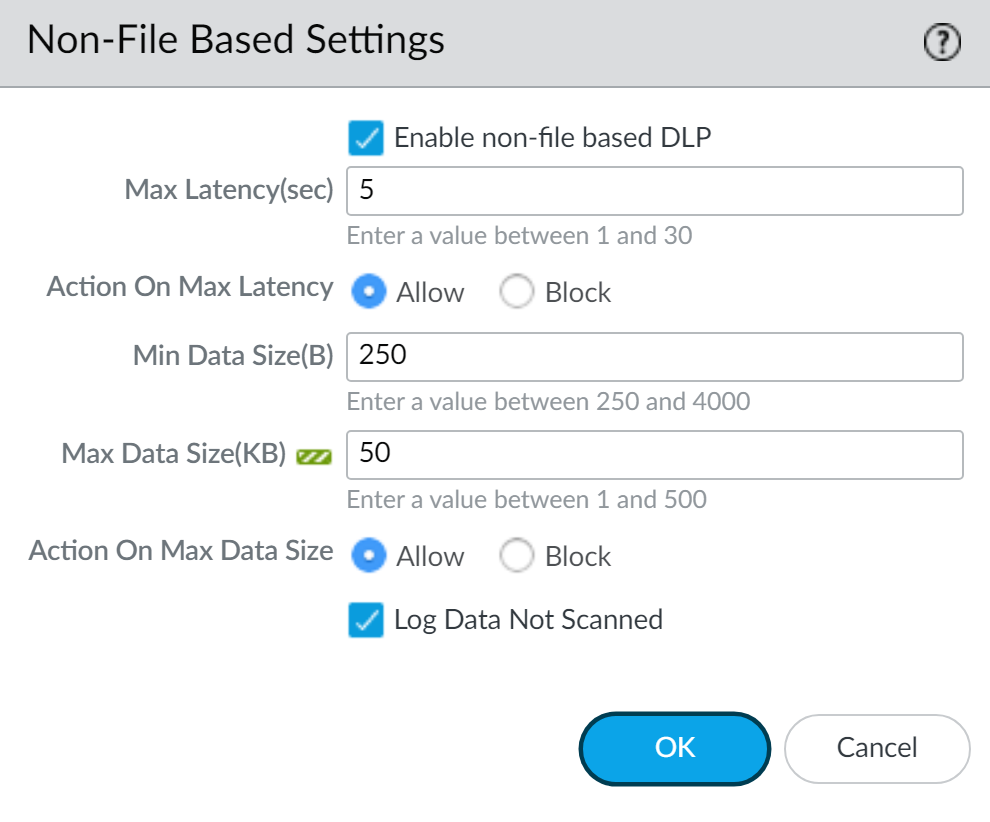Focus the Max Latency(sec) input field

coord(654,191)
